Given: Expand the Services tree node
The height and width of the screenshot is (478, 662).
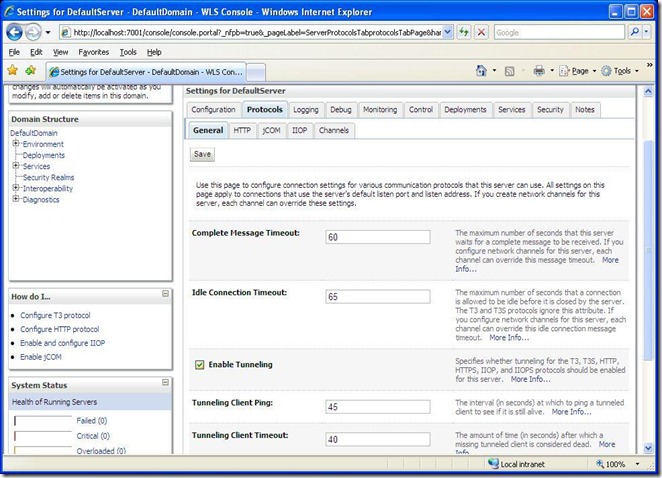Looking at the screenshot, I should pyautogui.click(x=16, y=166).
